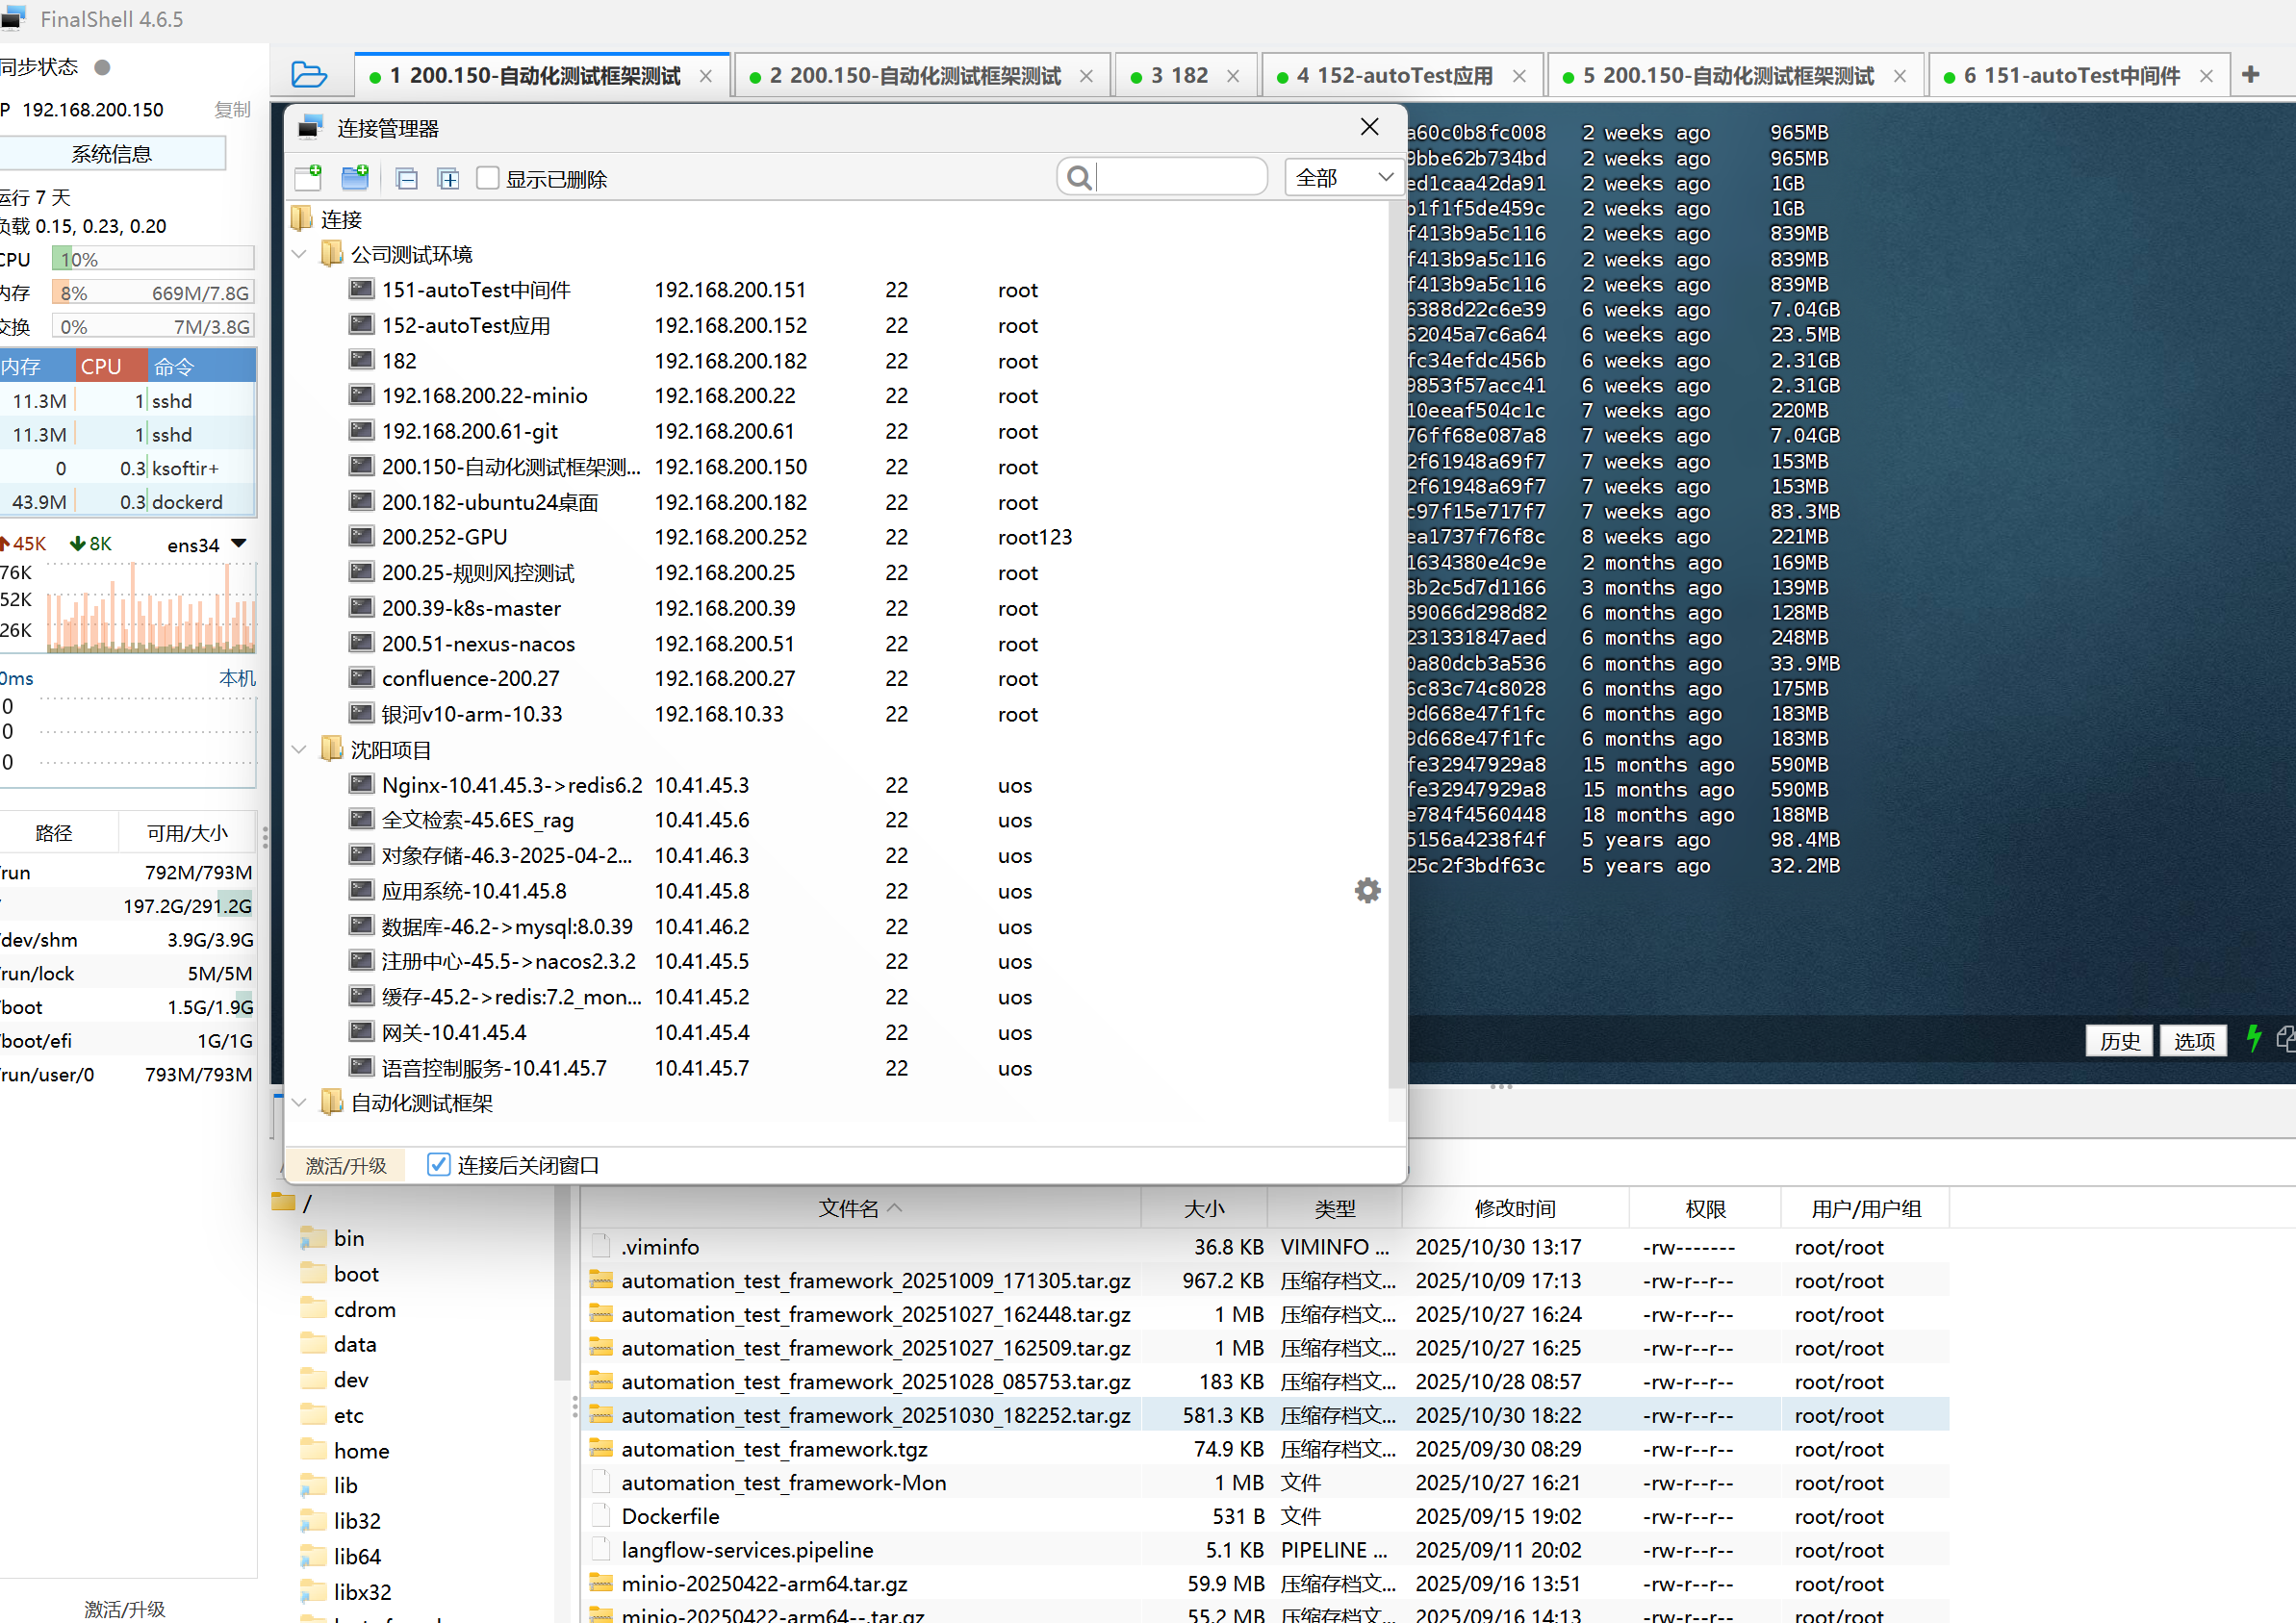This screenshot has width=2296, height=1623.
Task: Select the 200.252-GPU connection entry
Action: 444,537
